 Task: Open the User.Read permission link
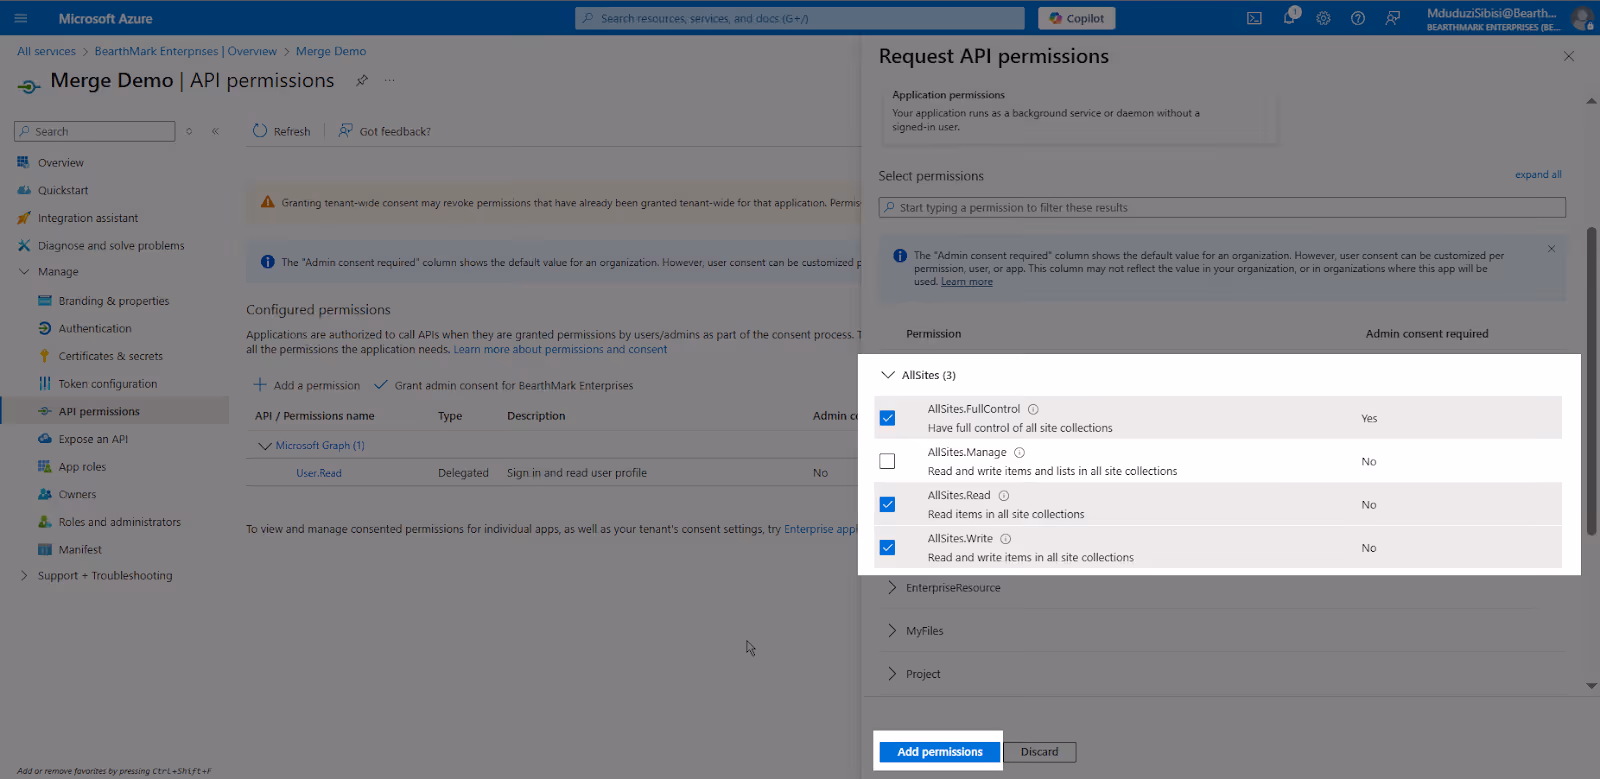click(319, 473)
